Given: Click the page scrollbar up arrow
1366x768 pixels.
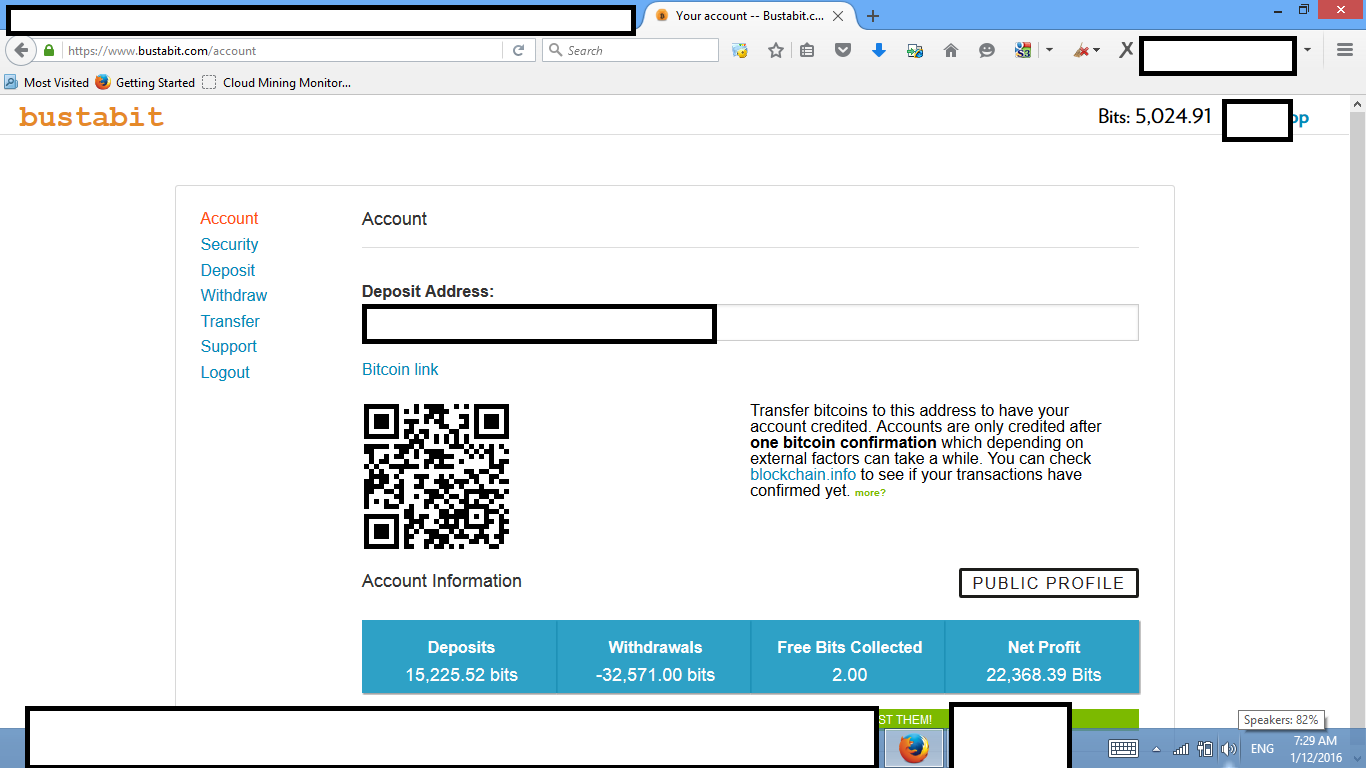Looking at the screenshot, I should (1357, 105).
